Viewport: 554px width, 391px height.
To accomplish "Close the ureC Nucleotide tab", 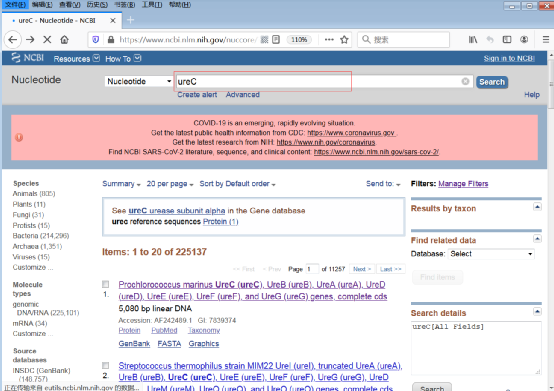I will click(113, 20).
